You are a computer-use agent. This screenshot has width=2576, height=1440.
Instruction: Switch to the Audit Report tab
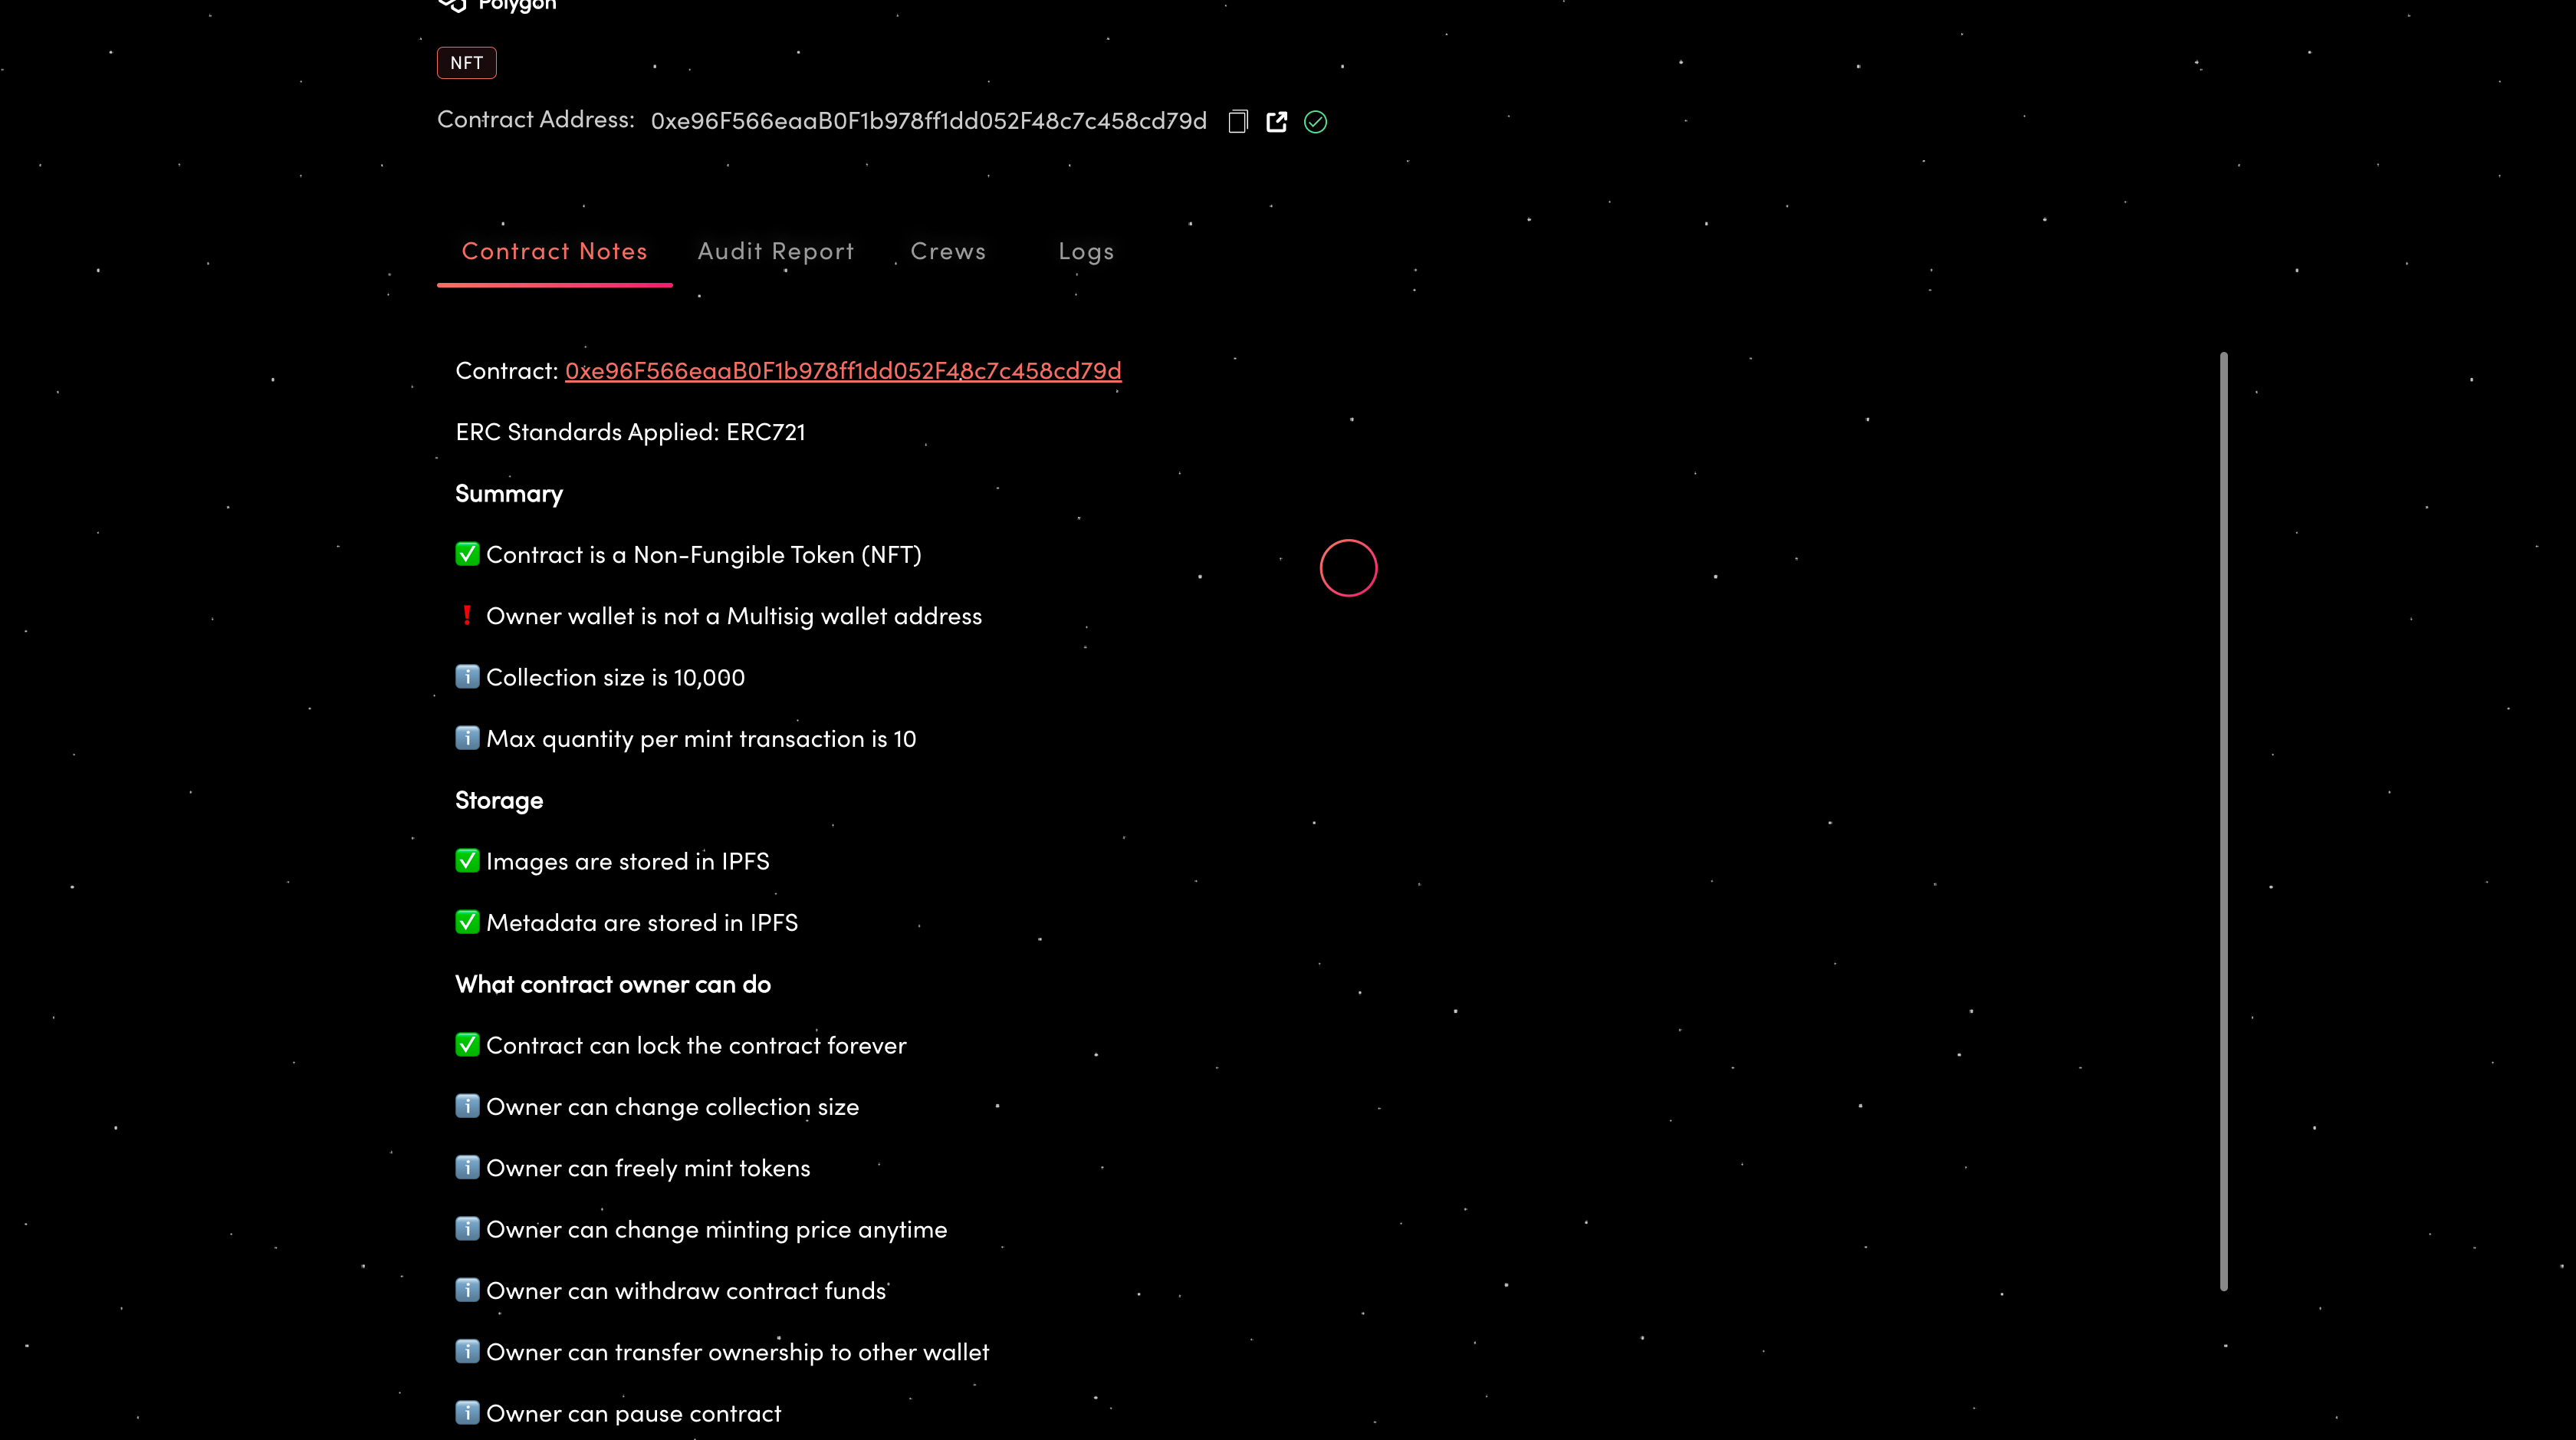click(775, 251)
